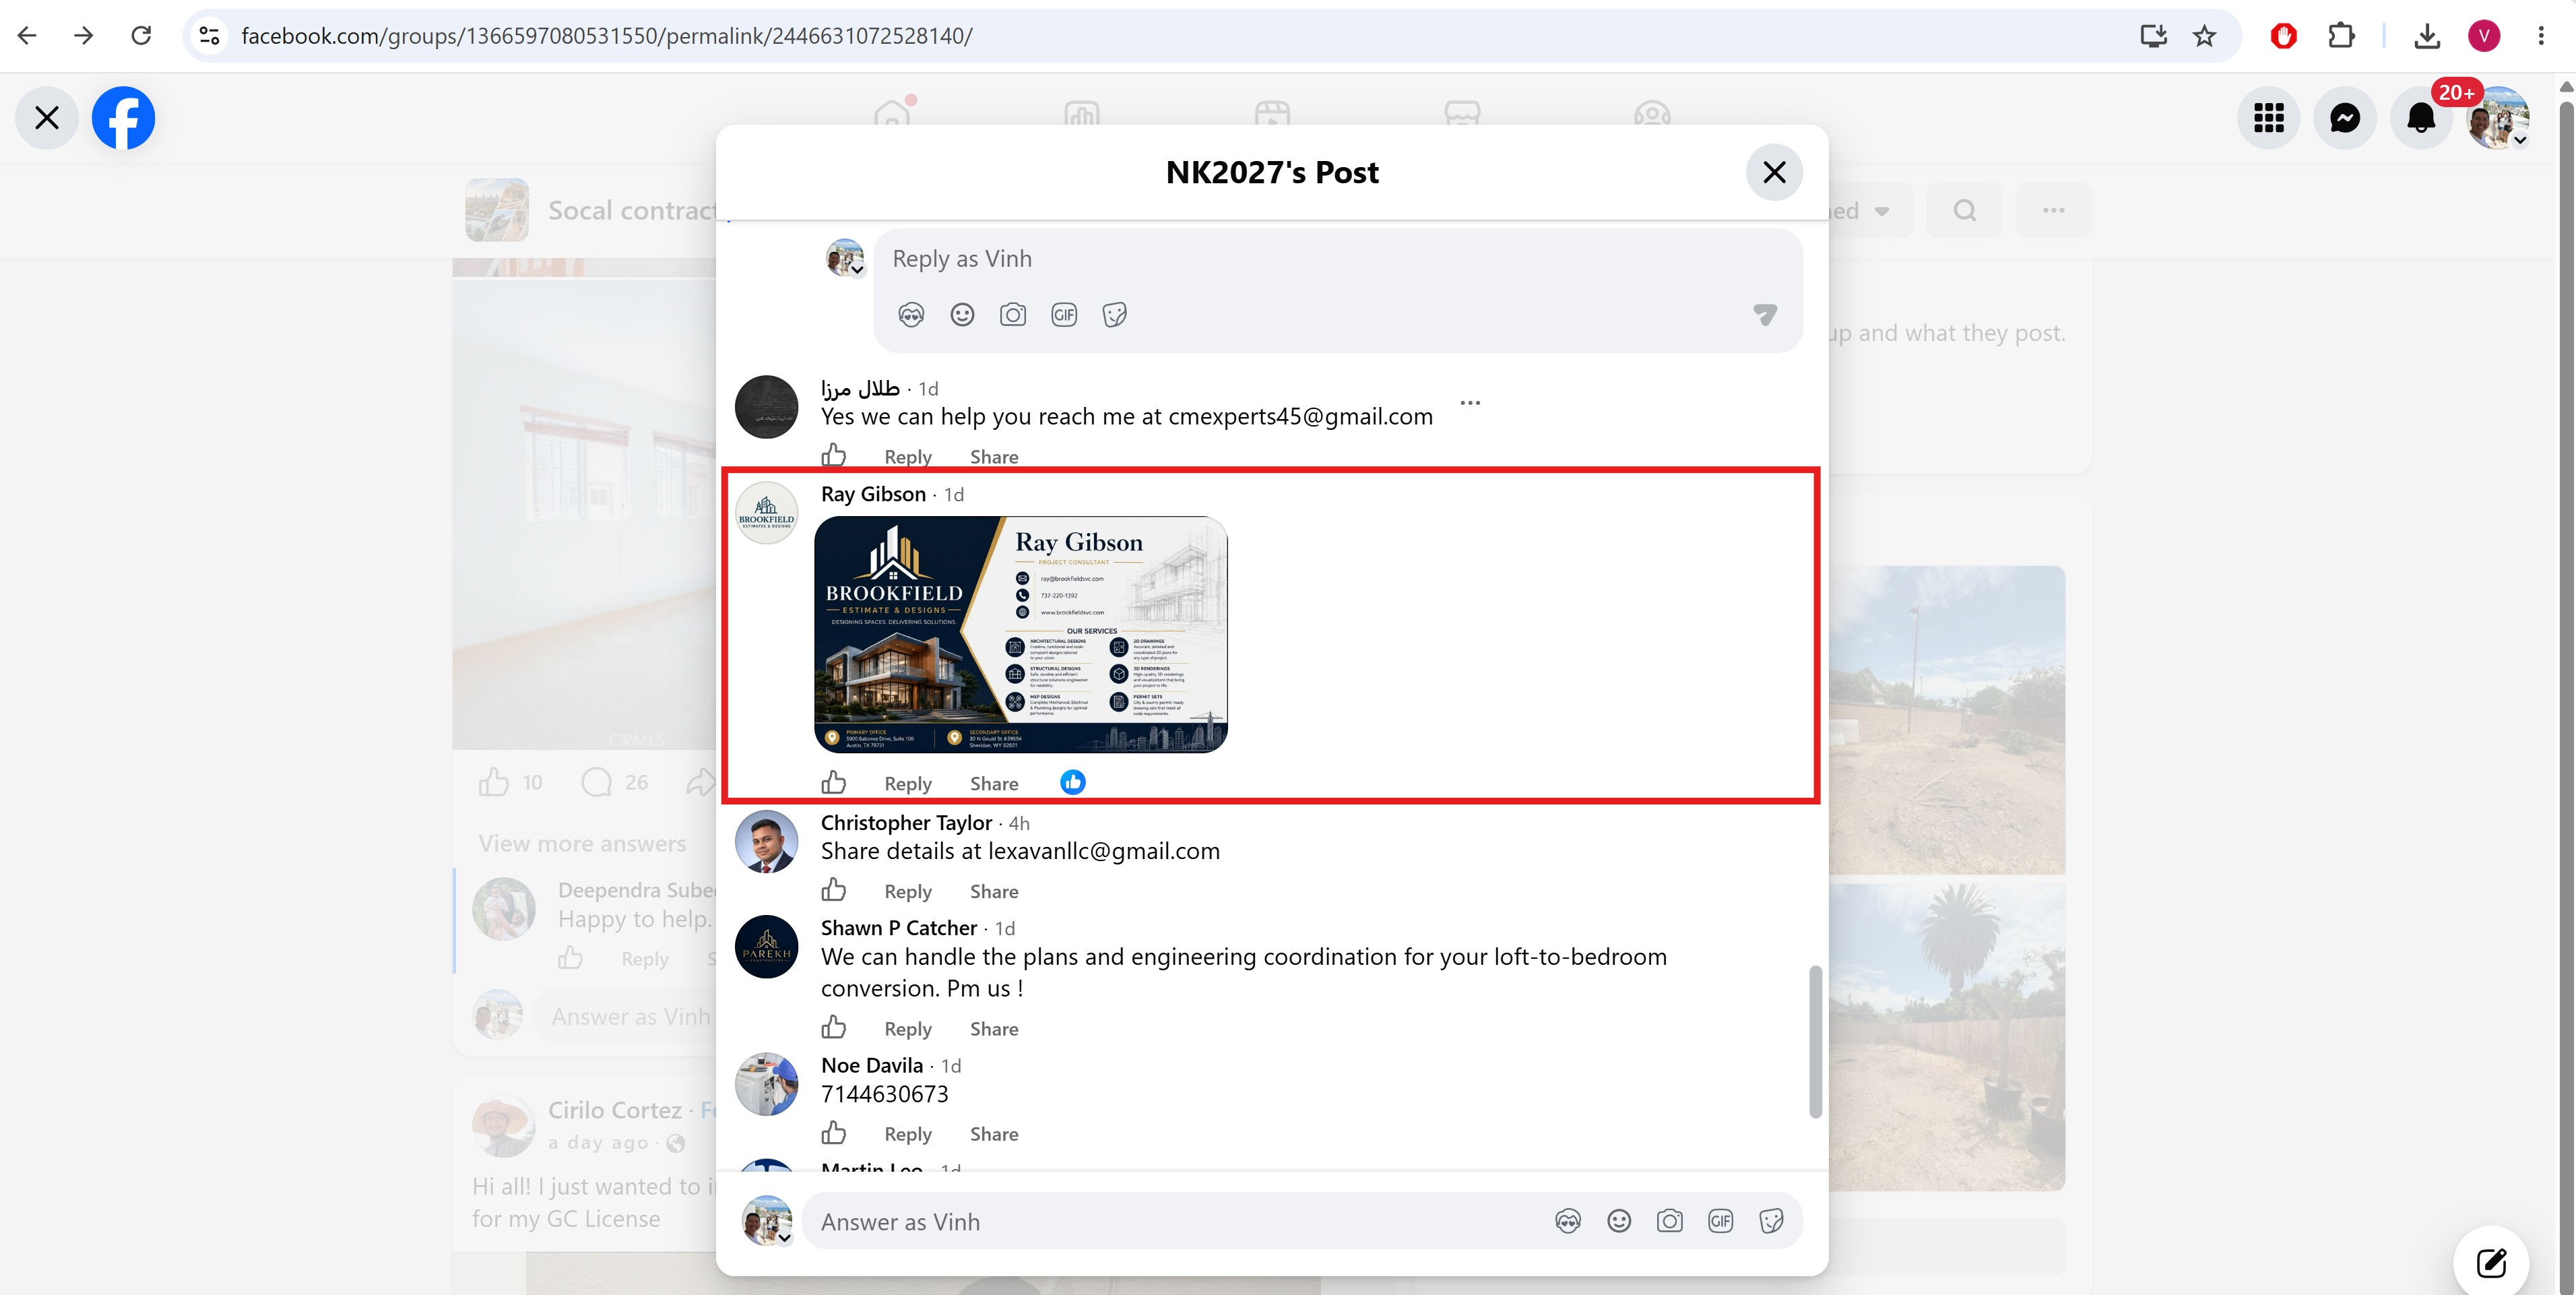The height and width of the screenshot is (1295, 2576).
Task: Open options for طلال مرزا comment
Action: pos(1470,403)
